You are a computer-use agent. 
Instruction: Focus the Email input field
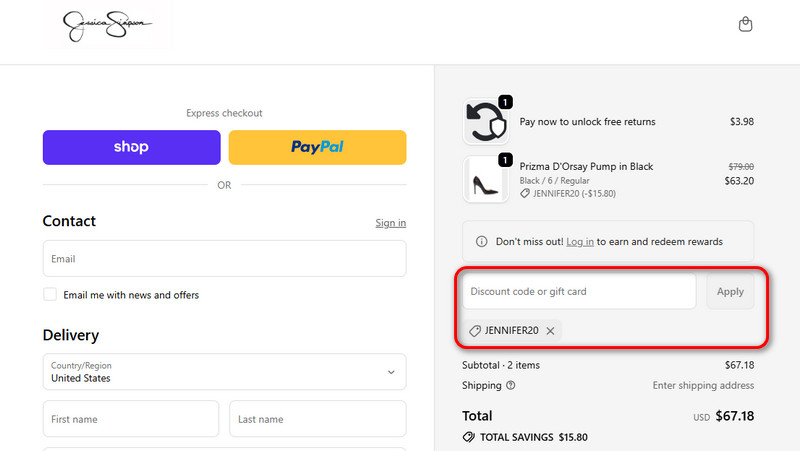(x=224, y=259)
